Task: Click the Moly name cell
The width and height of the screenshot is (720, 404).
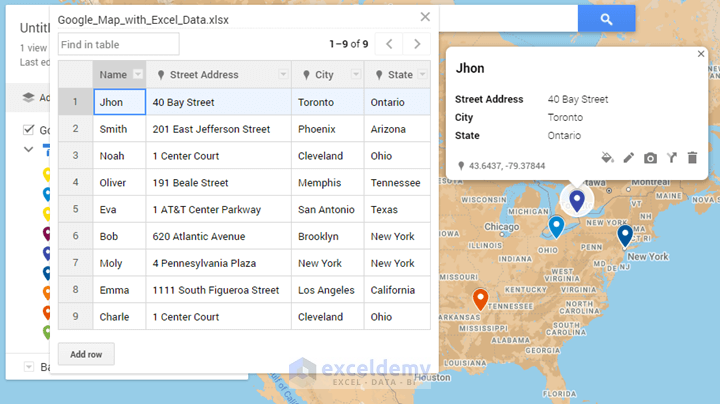Action: [119, 263]
